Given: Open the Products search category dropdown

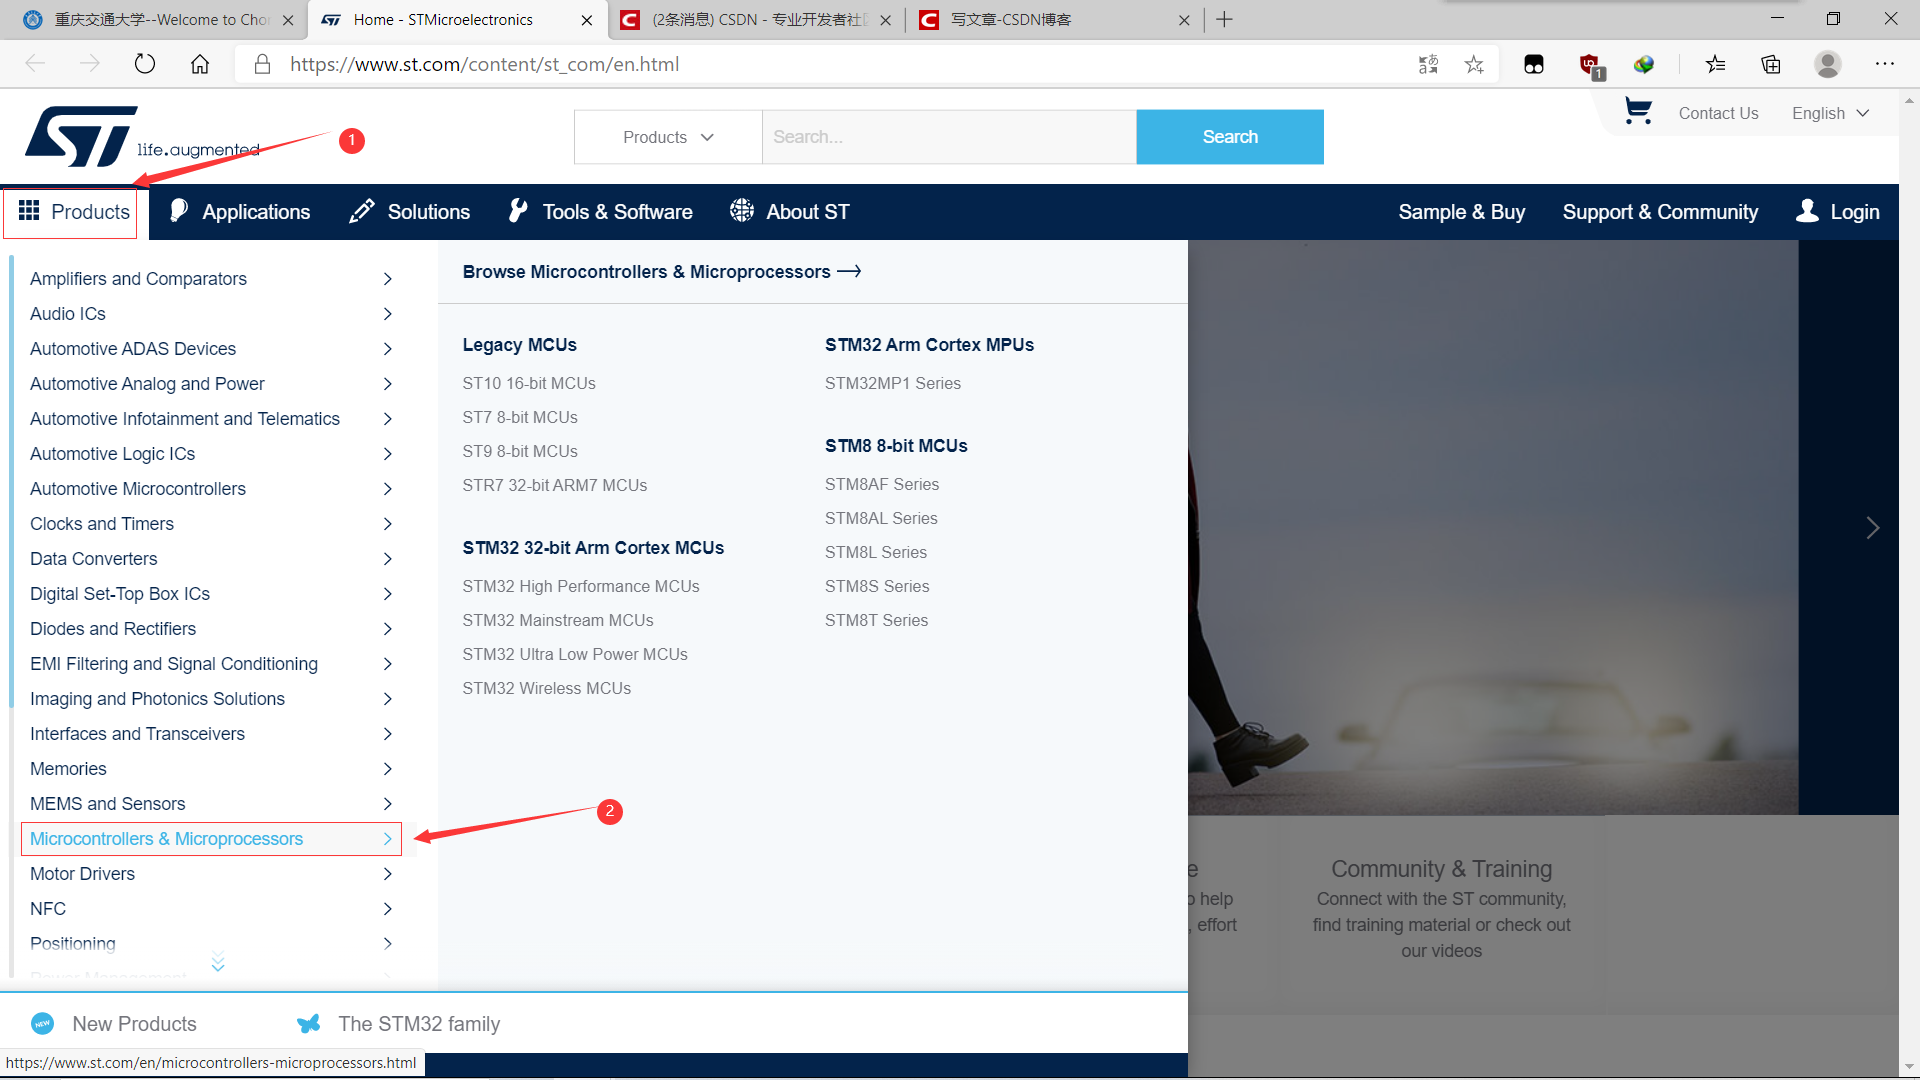Looking at the screenshot, I should click(668, 137).
